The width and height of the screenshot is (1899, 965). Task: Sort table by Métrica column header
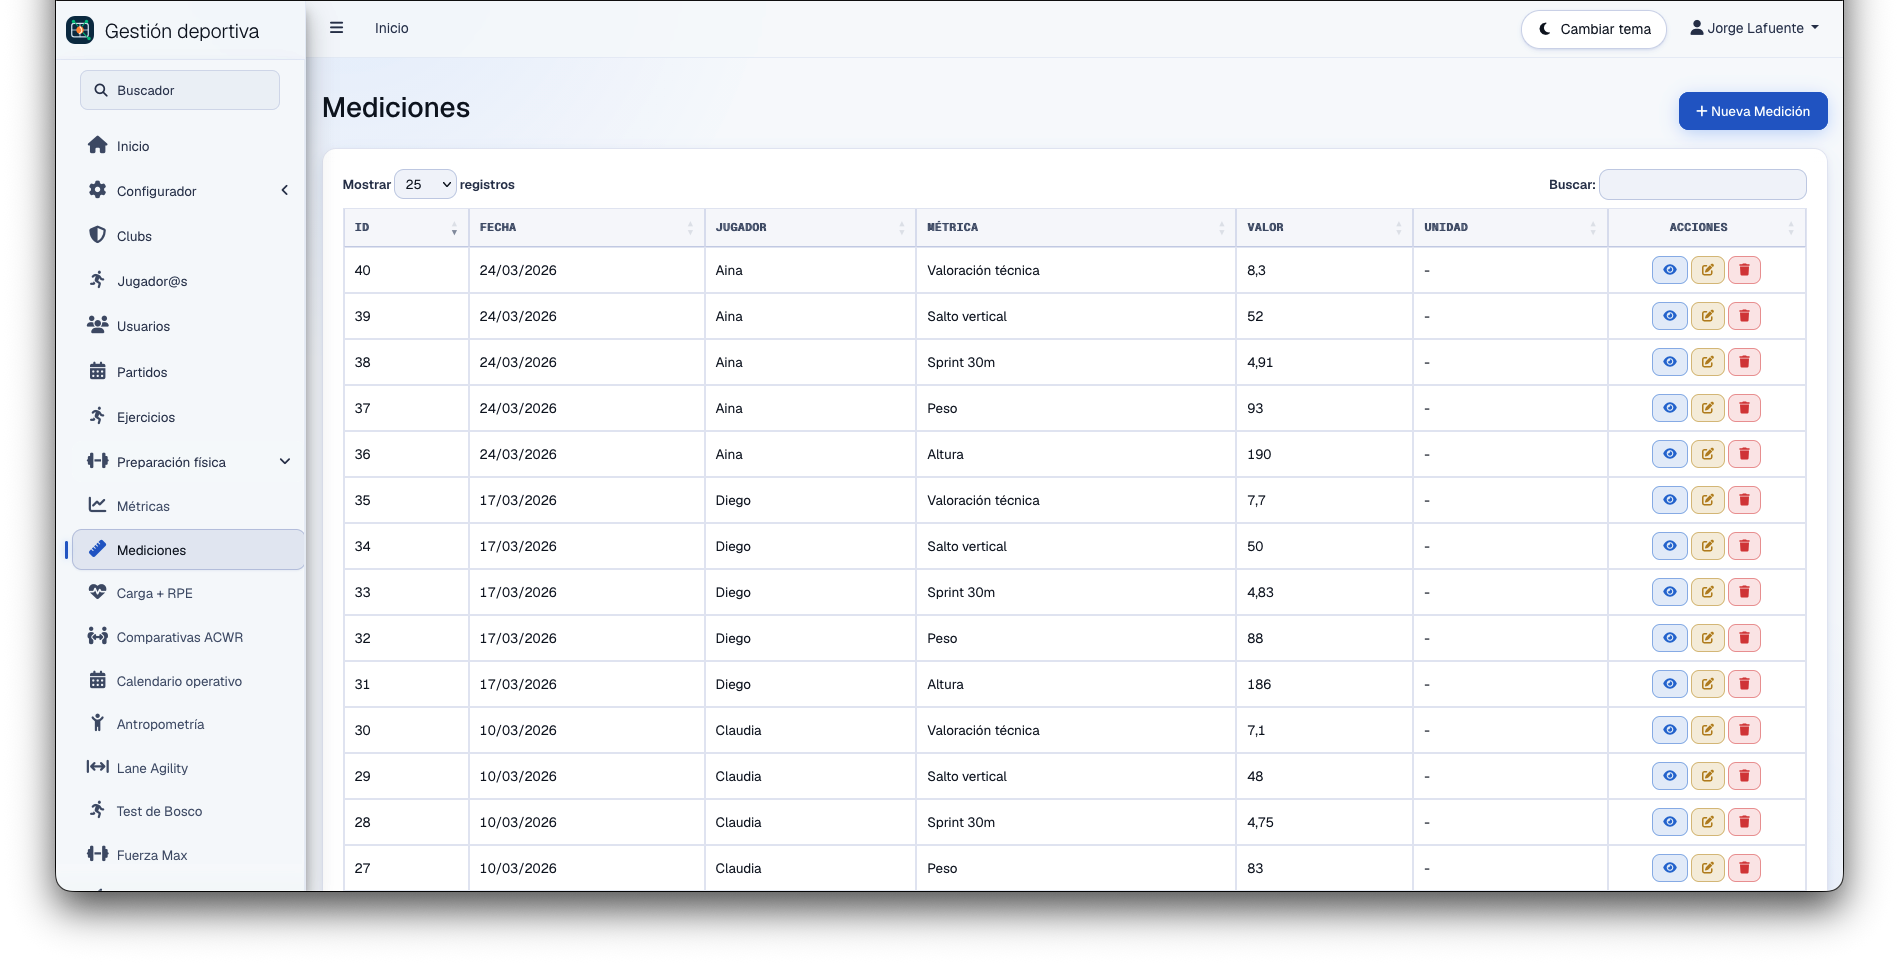(x=1076, y=228)
